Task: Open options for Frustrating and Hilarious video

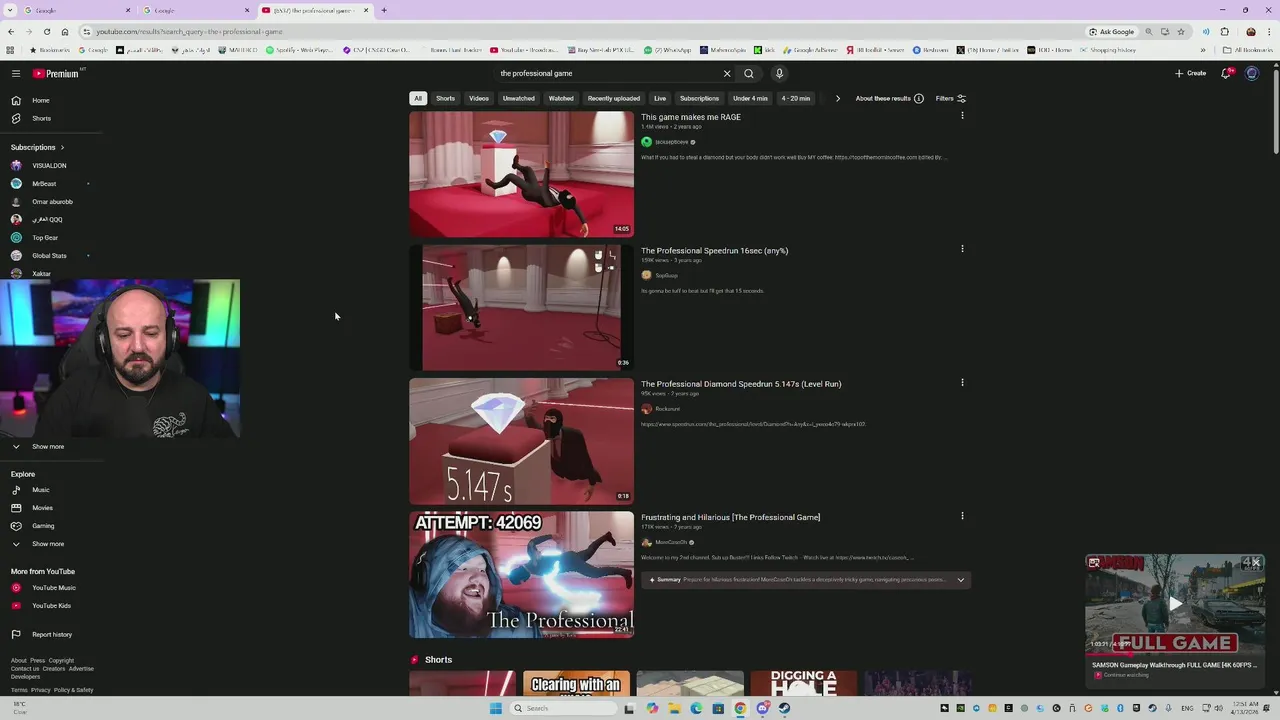Action: tap(962, 516)
